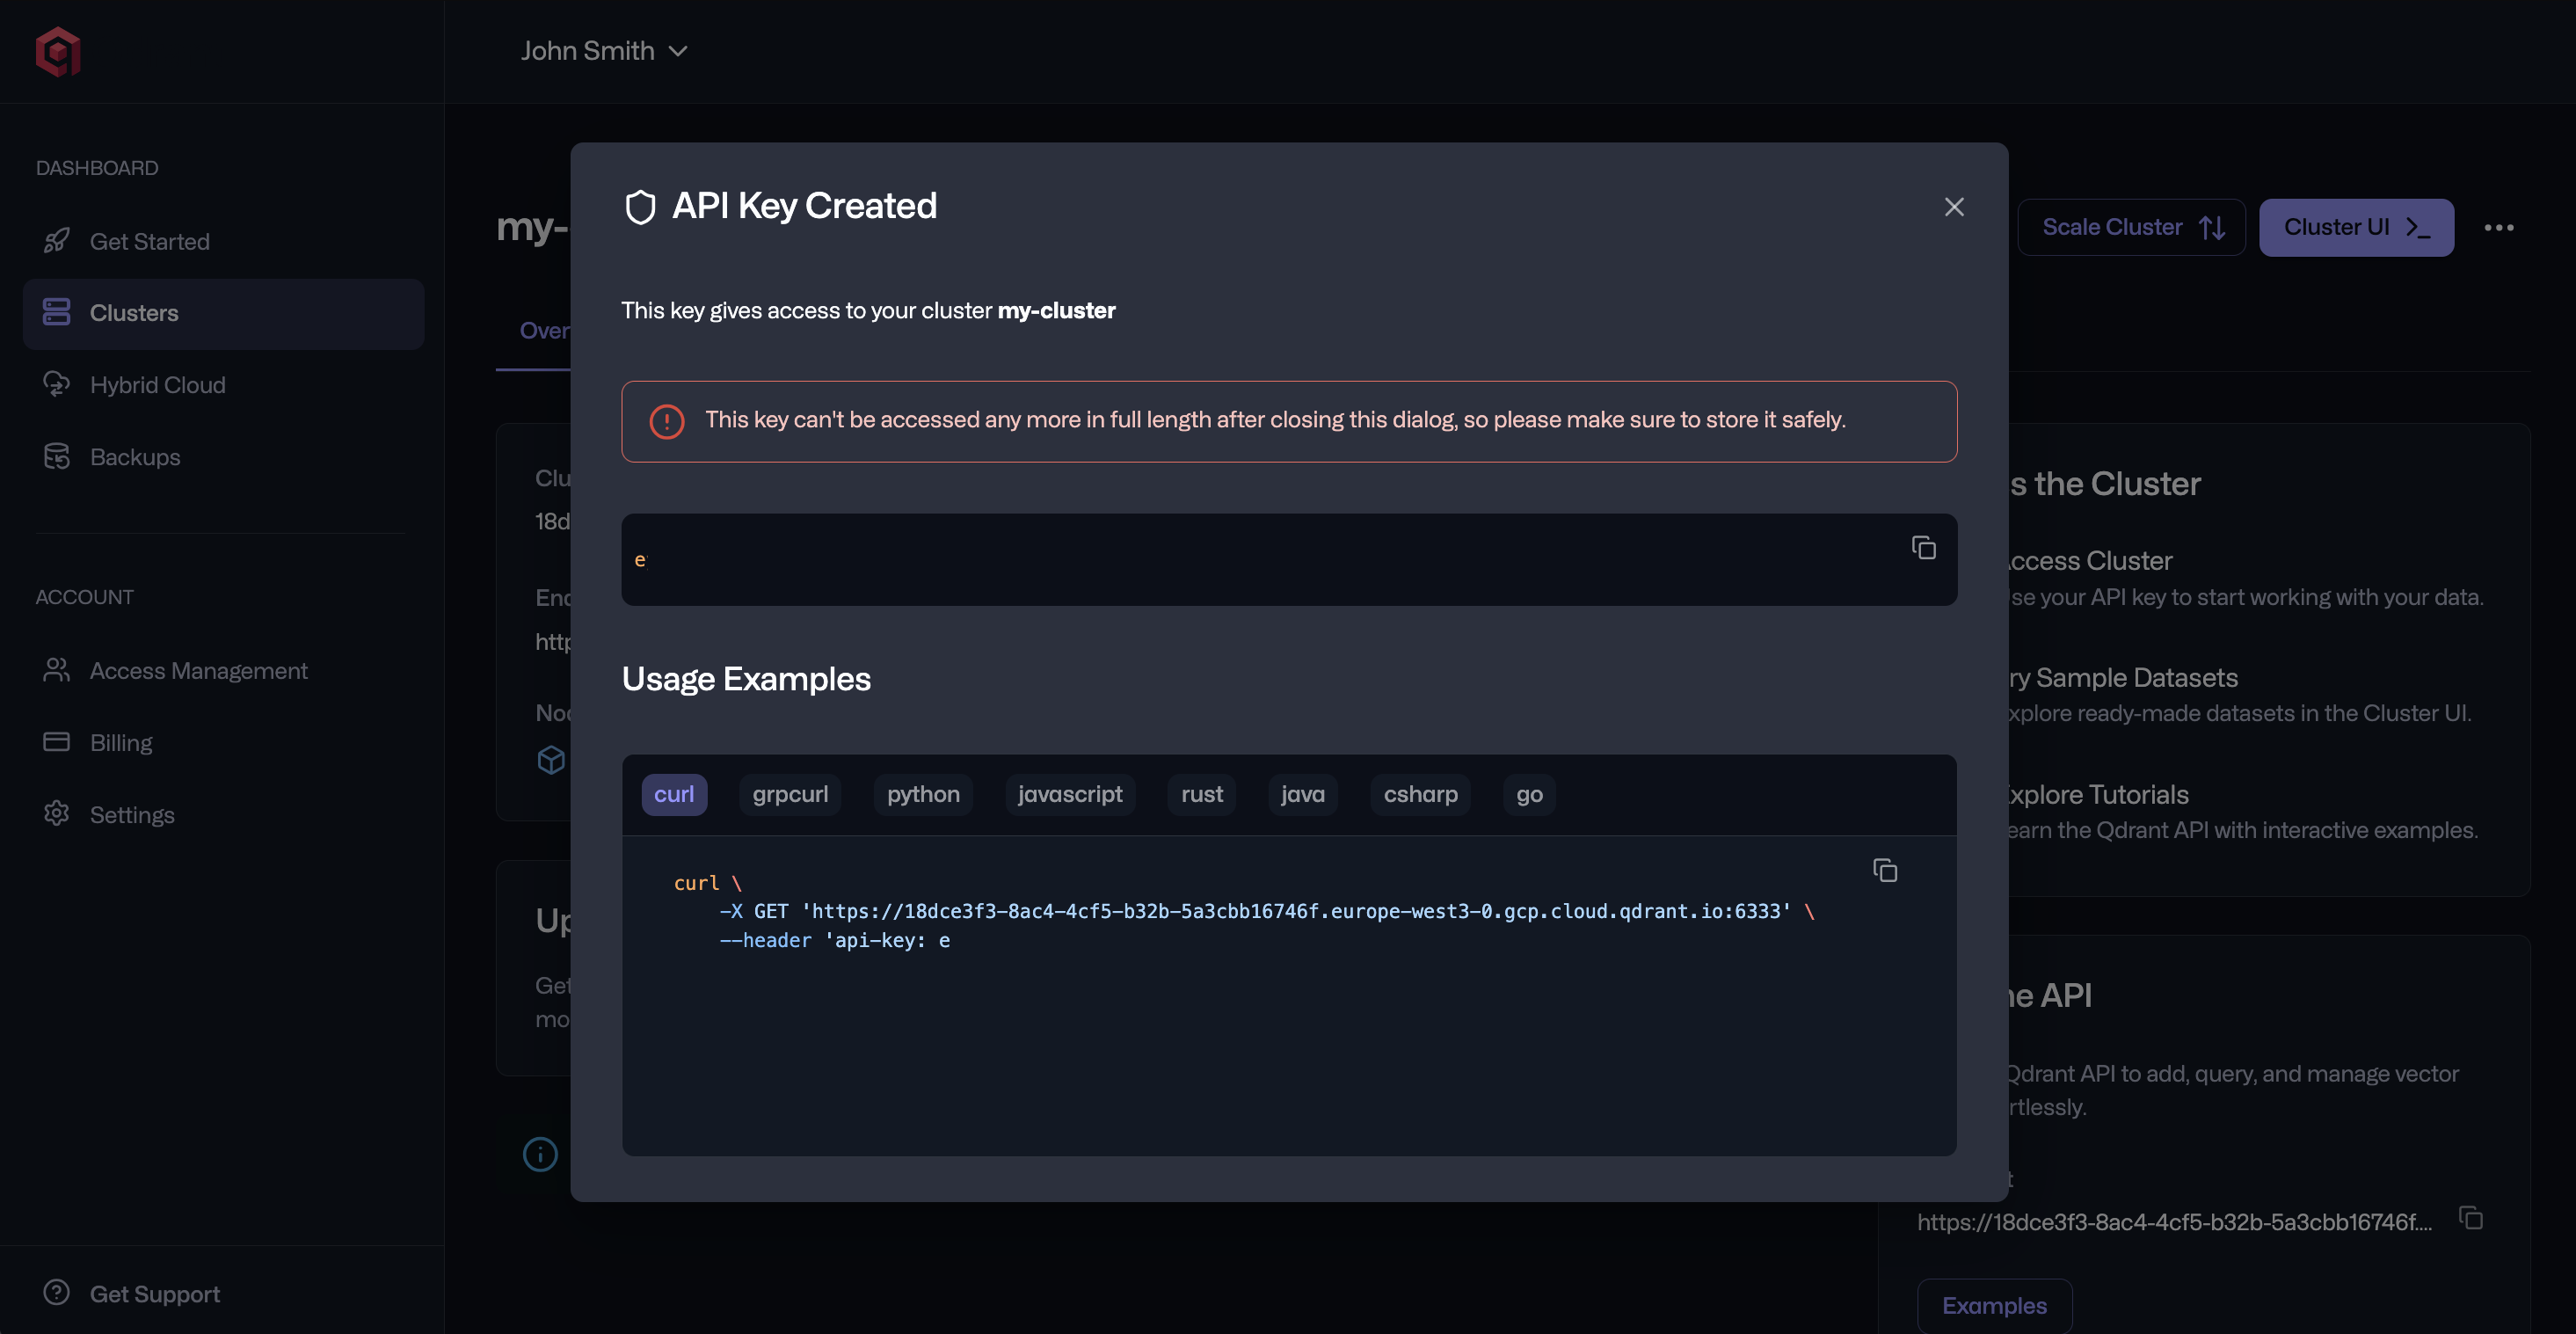Viewport: 2576px width, 1334px height.
Task: Open the Cluster UI
Action: coord(2356,227)
